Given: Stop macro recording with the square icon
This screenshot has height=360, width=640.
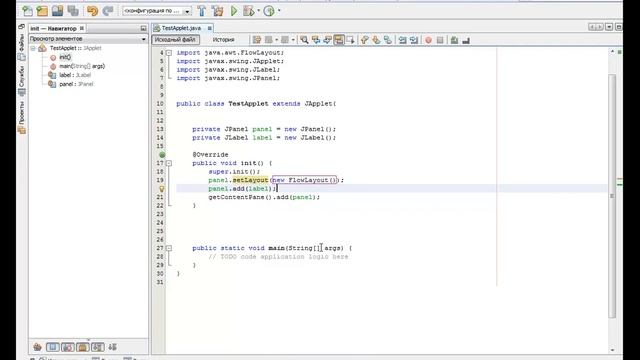Looking at the screenshot, I should click(440, 40).
